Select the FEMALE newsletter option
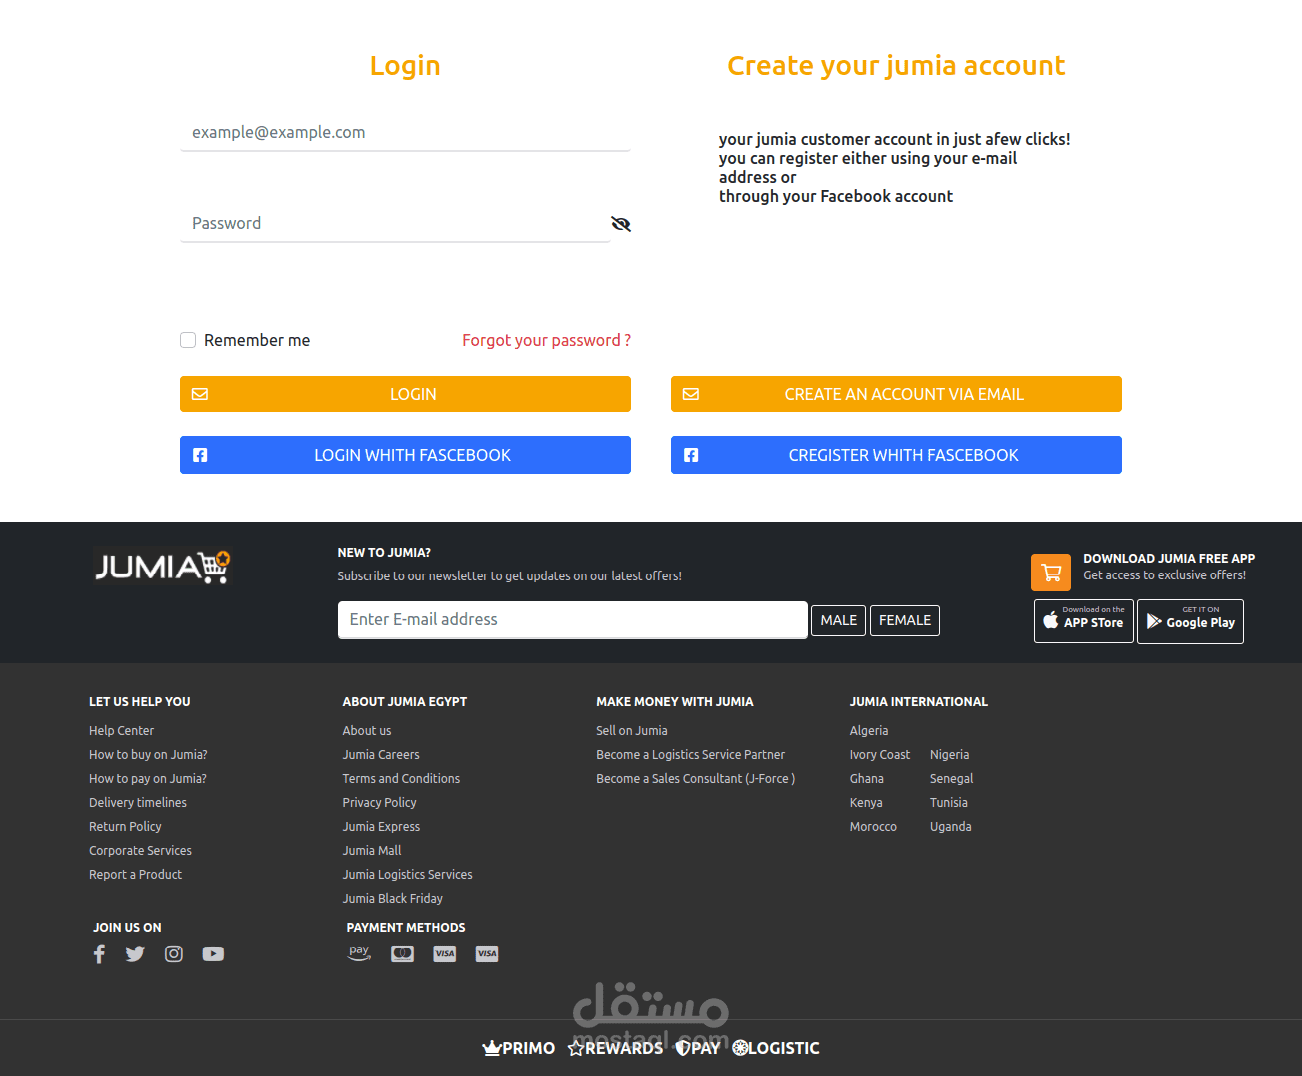This screenshot has width=1302, height=1076. [x=905, y=620]
